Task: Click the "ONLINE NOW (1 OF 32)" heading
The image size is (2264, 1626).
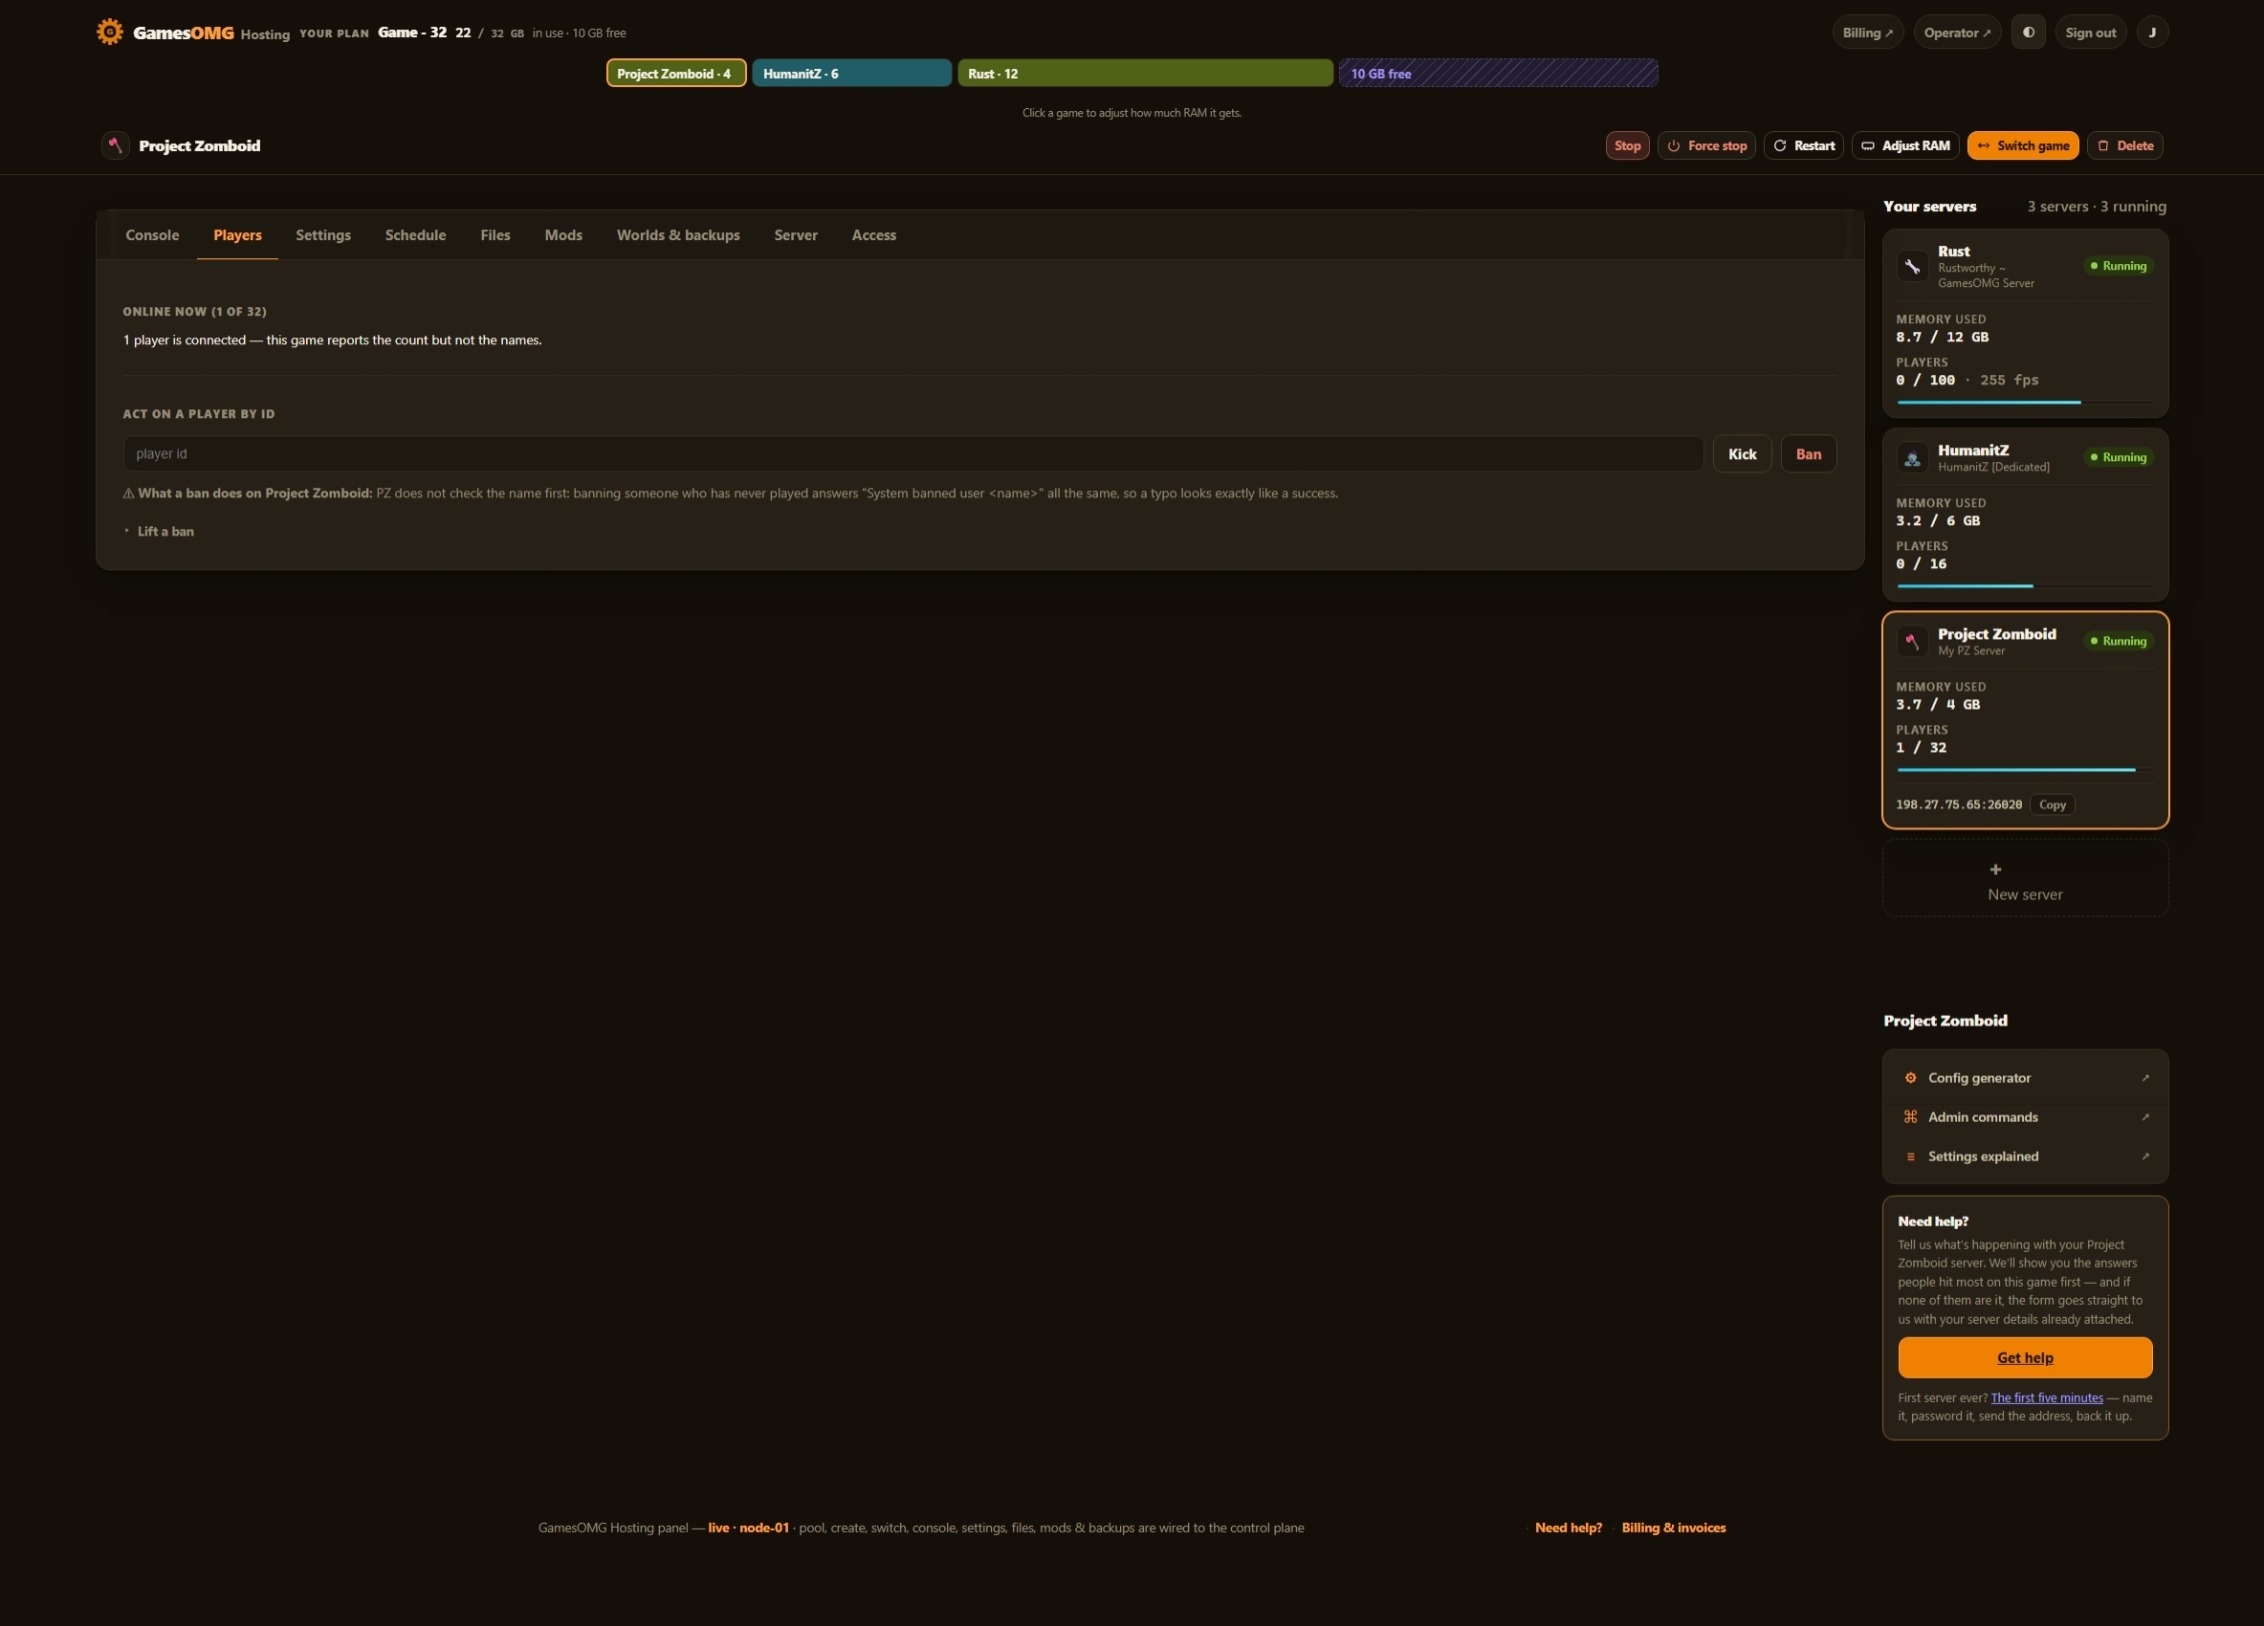Action: click(x=195, y=312)
